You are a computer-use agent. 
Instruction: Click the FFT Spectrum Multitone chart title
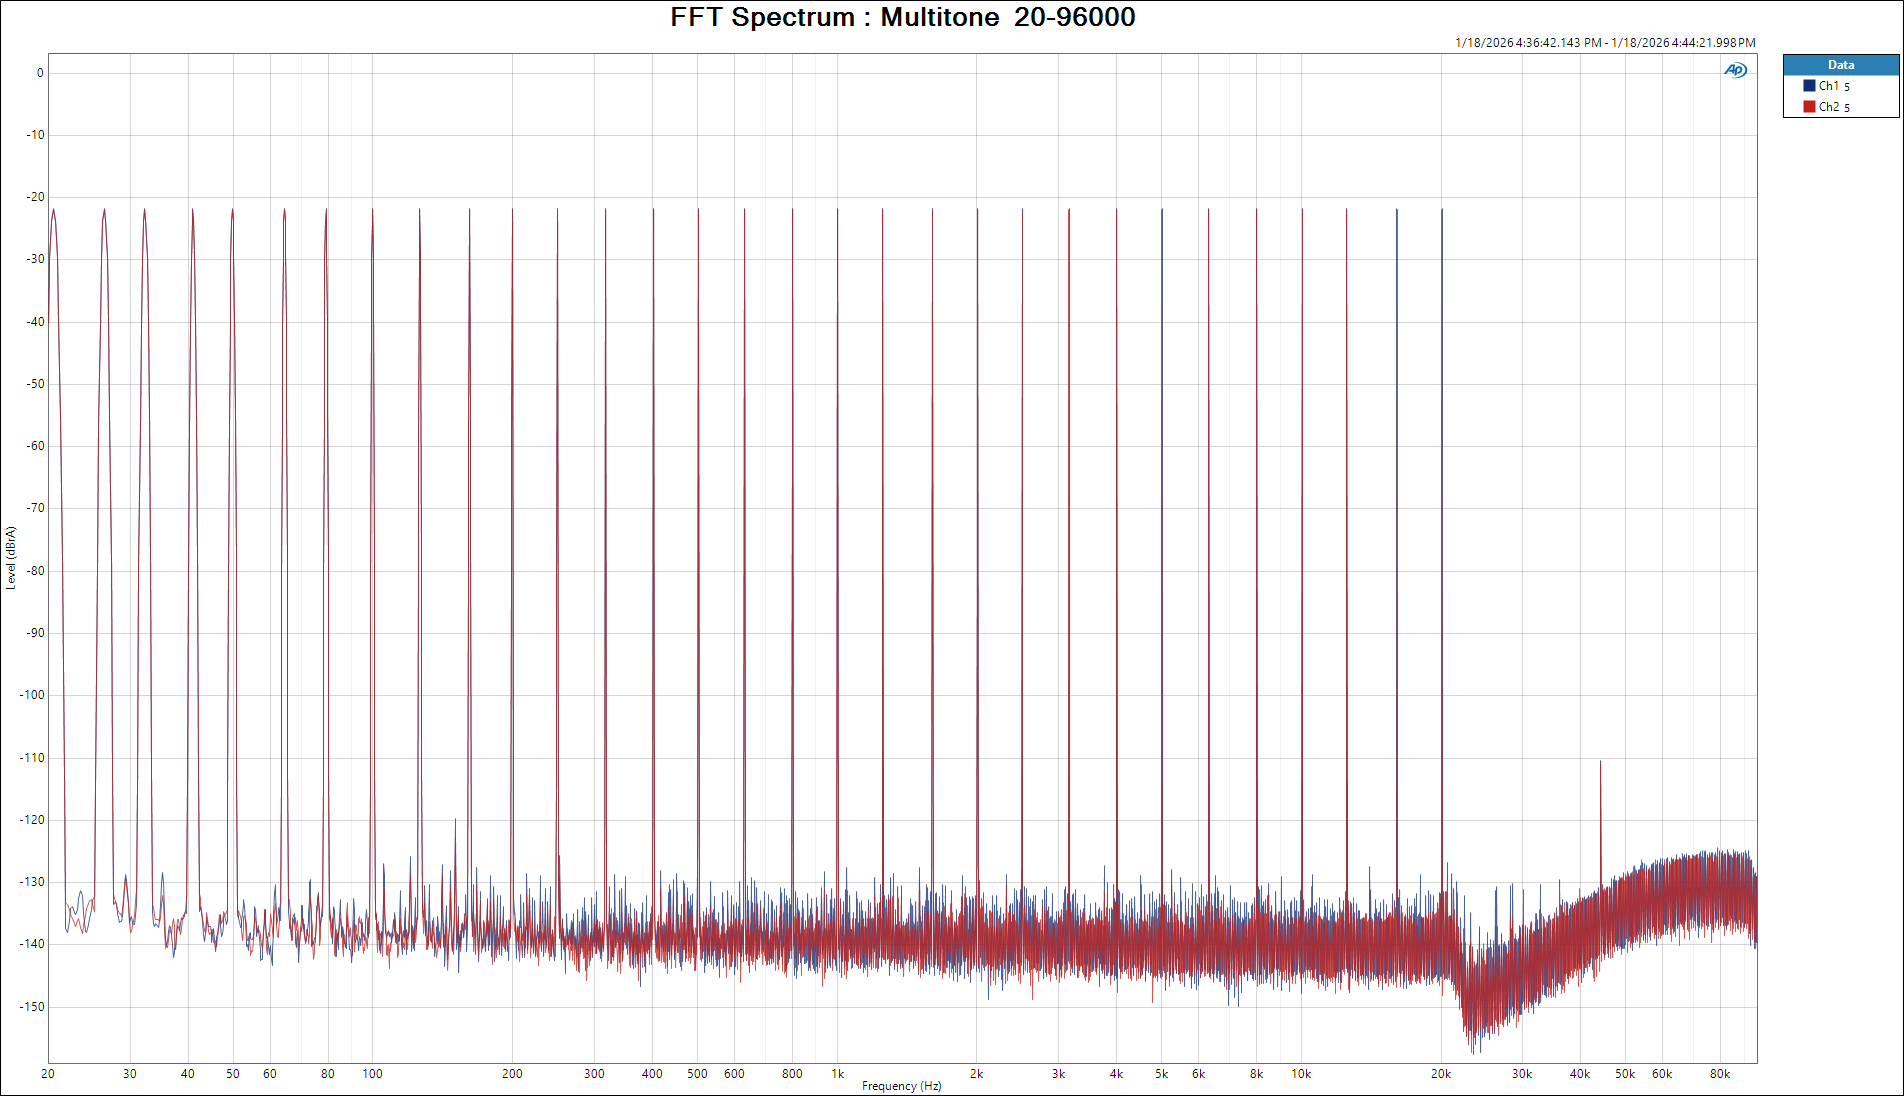[902, 17]
